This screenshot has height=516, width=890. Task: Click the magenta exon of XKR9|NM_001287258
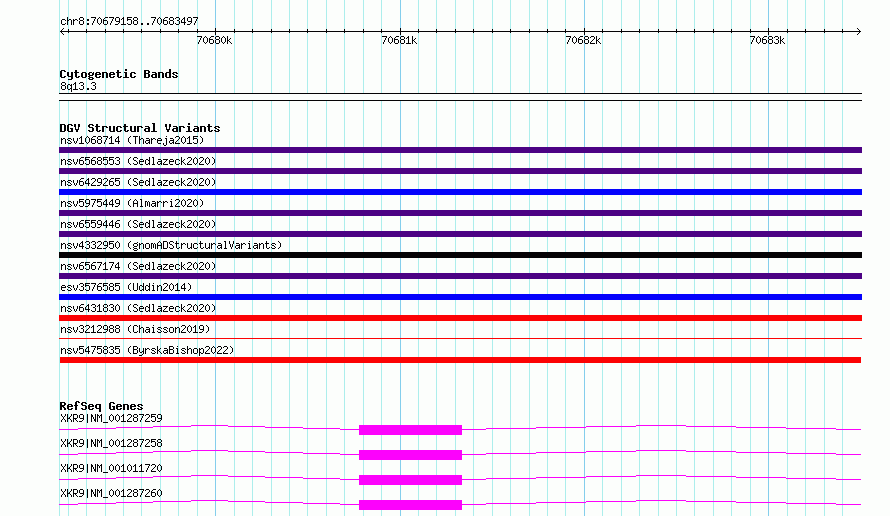(410, 455)
